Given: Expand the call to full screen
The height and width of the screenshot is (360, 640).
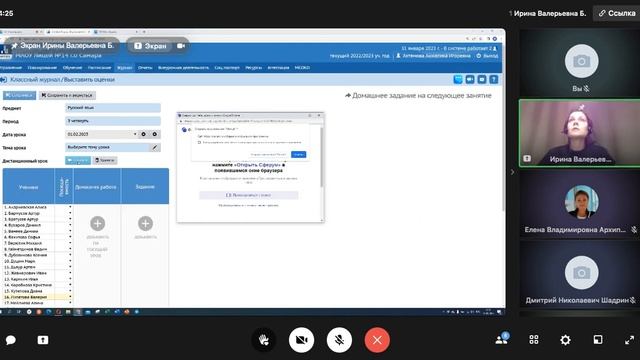Looking at the screenshot, I should [629, 340].
